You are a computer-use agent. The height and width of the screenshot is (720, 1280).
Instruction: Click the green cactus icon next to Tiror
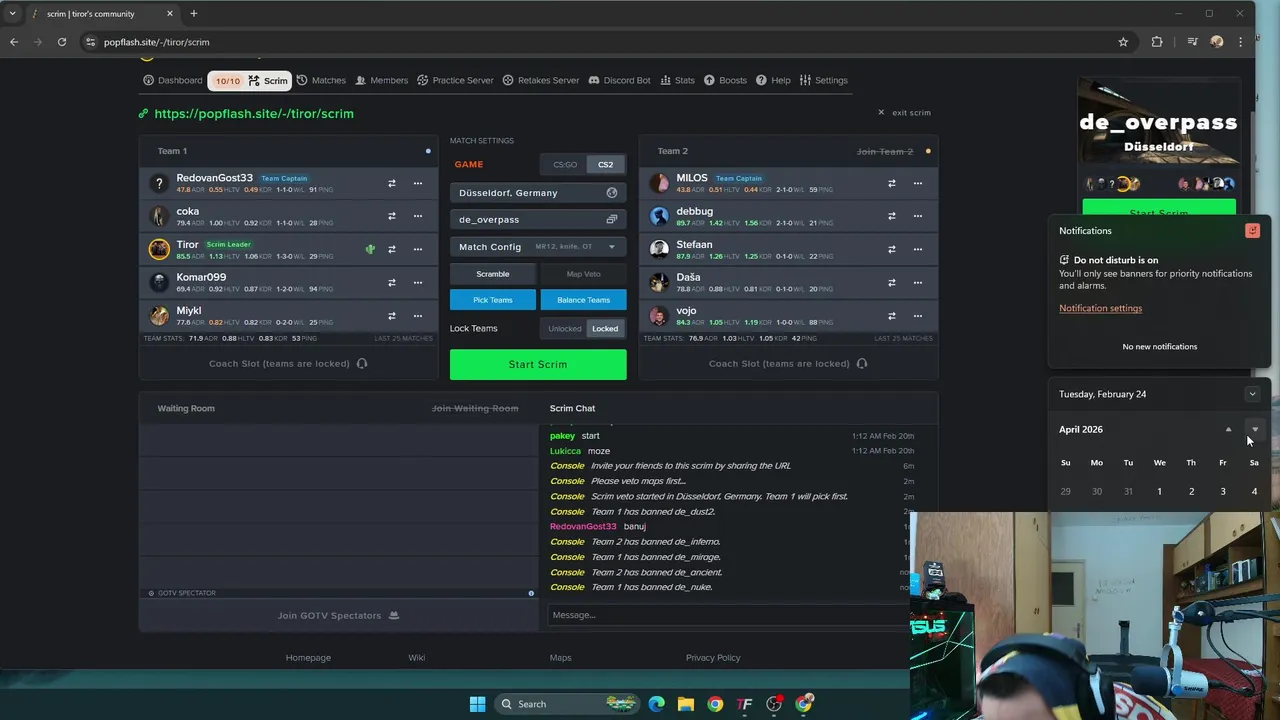(x=370, y=249)
